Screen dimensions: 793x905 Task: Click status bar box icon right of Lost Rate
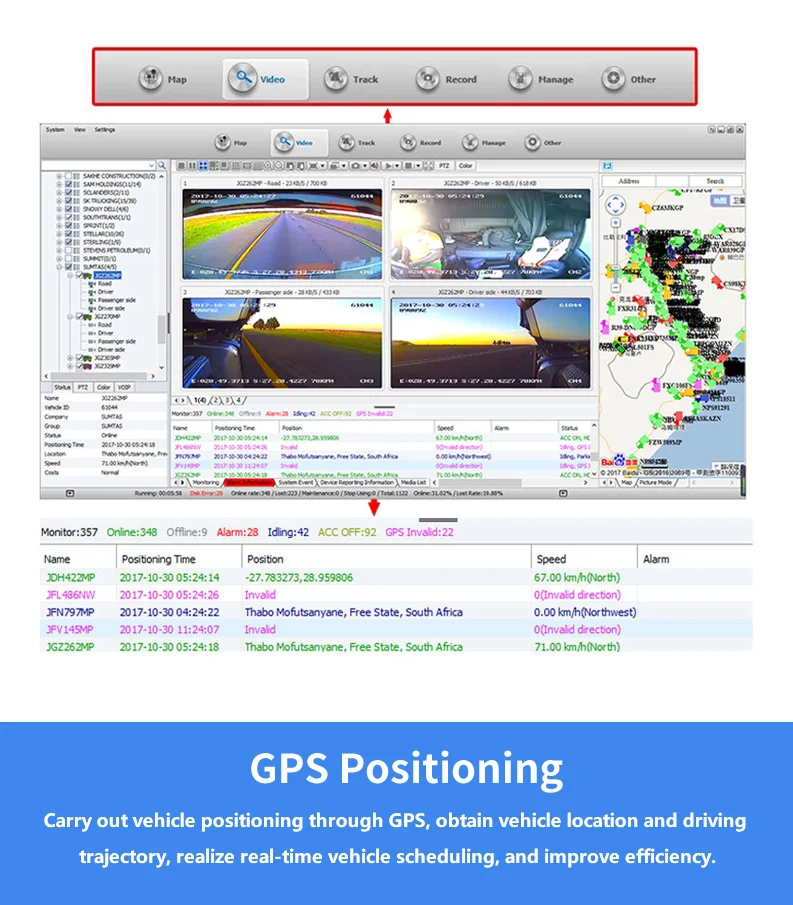pyautogui.click(x=563, y=493)
